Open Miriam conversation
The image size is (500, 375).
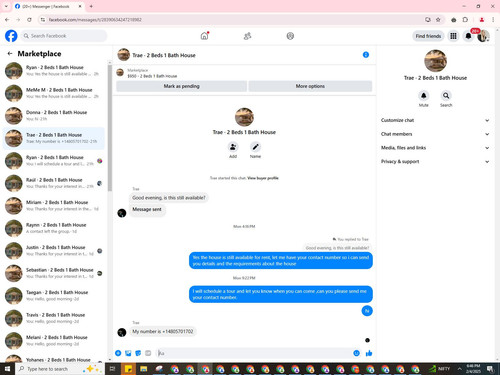click(53, 206)
